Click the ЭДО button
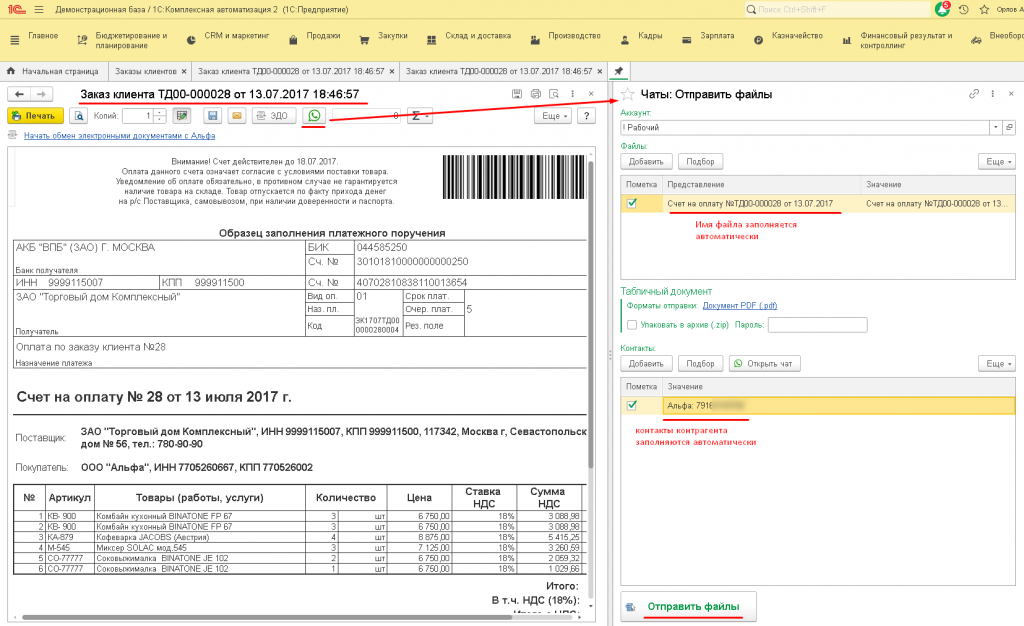Screen dimensions: 1024x626 click(272, 116)
